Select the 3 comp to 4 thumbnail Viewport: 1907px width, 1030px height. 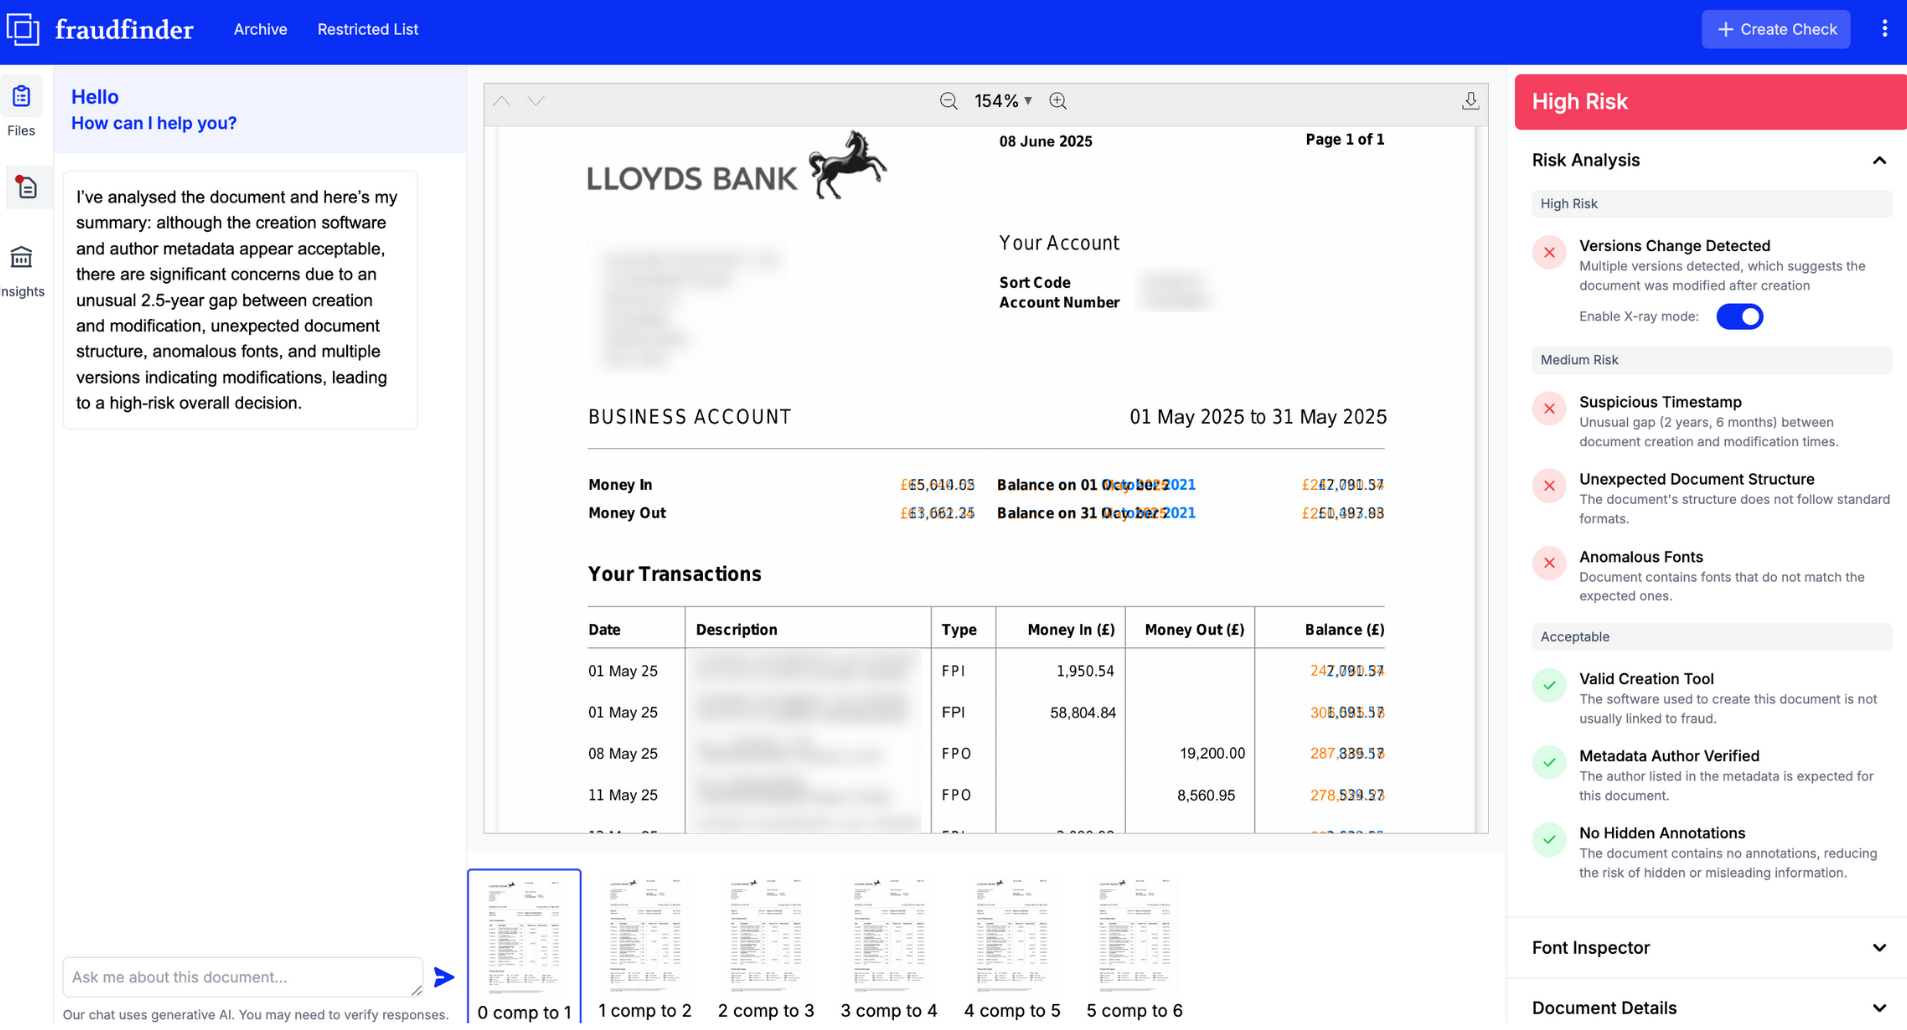pos(889,947)
